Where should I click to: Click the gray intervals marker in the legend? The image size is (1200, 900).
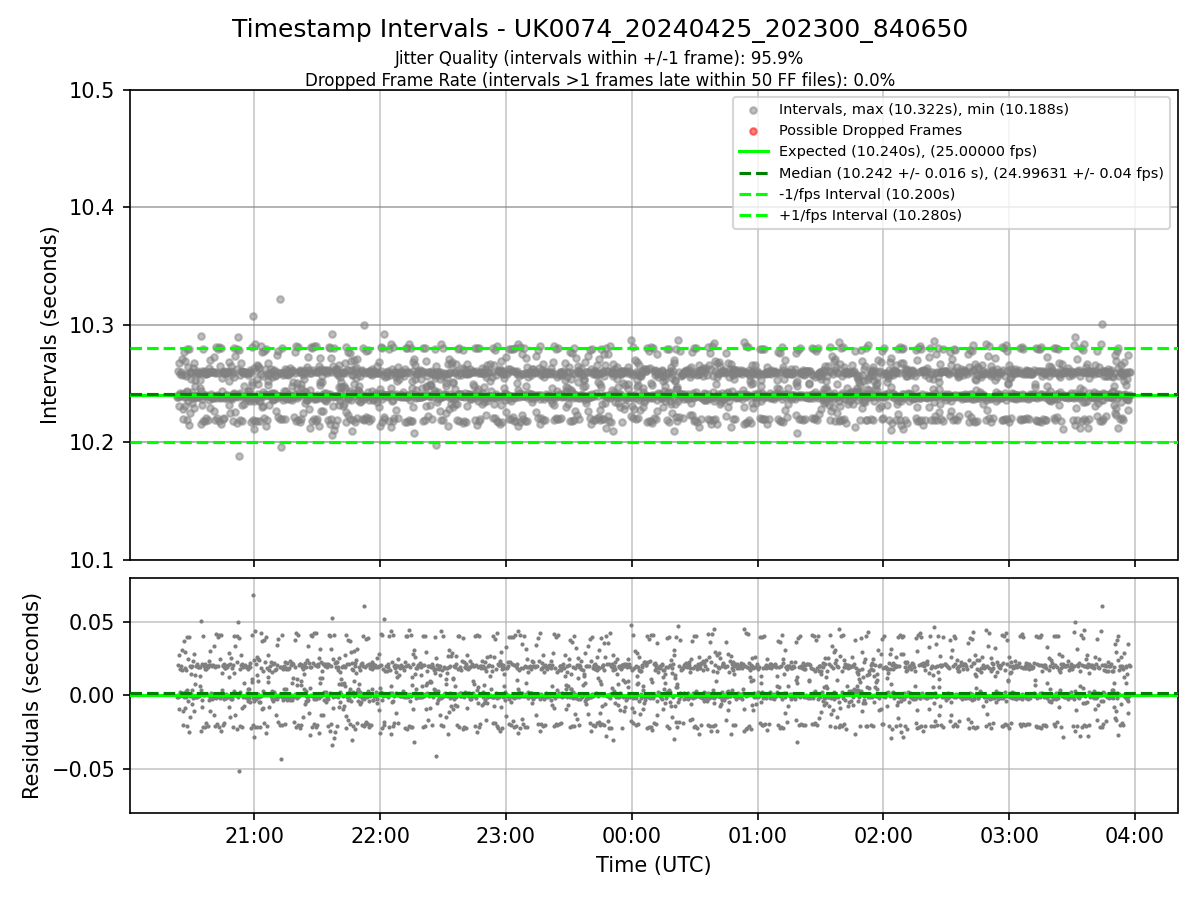[754, 109]
